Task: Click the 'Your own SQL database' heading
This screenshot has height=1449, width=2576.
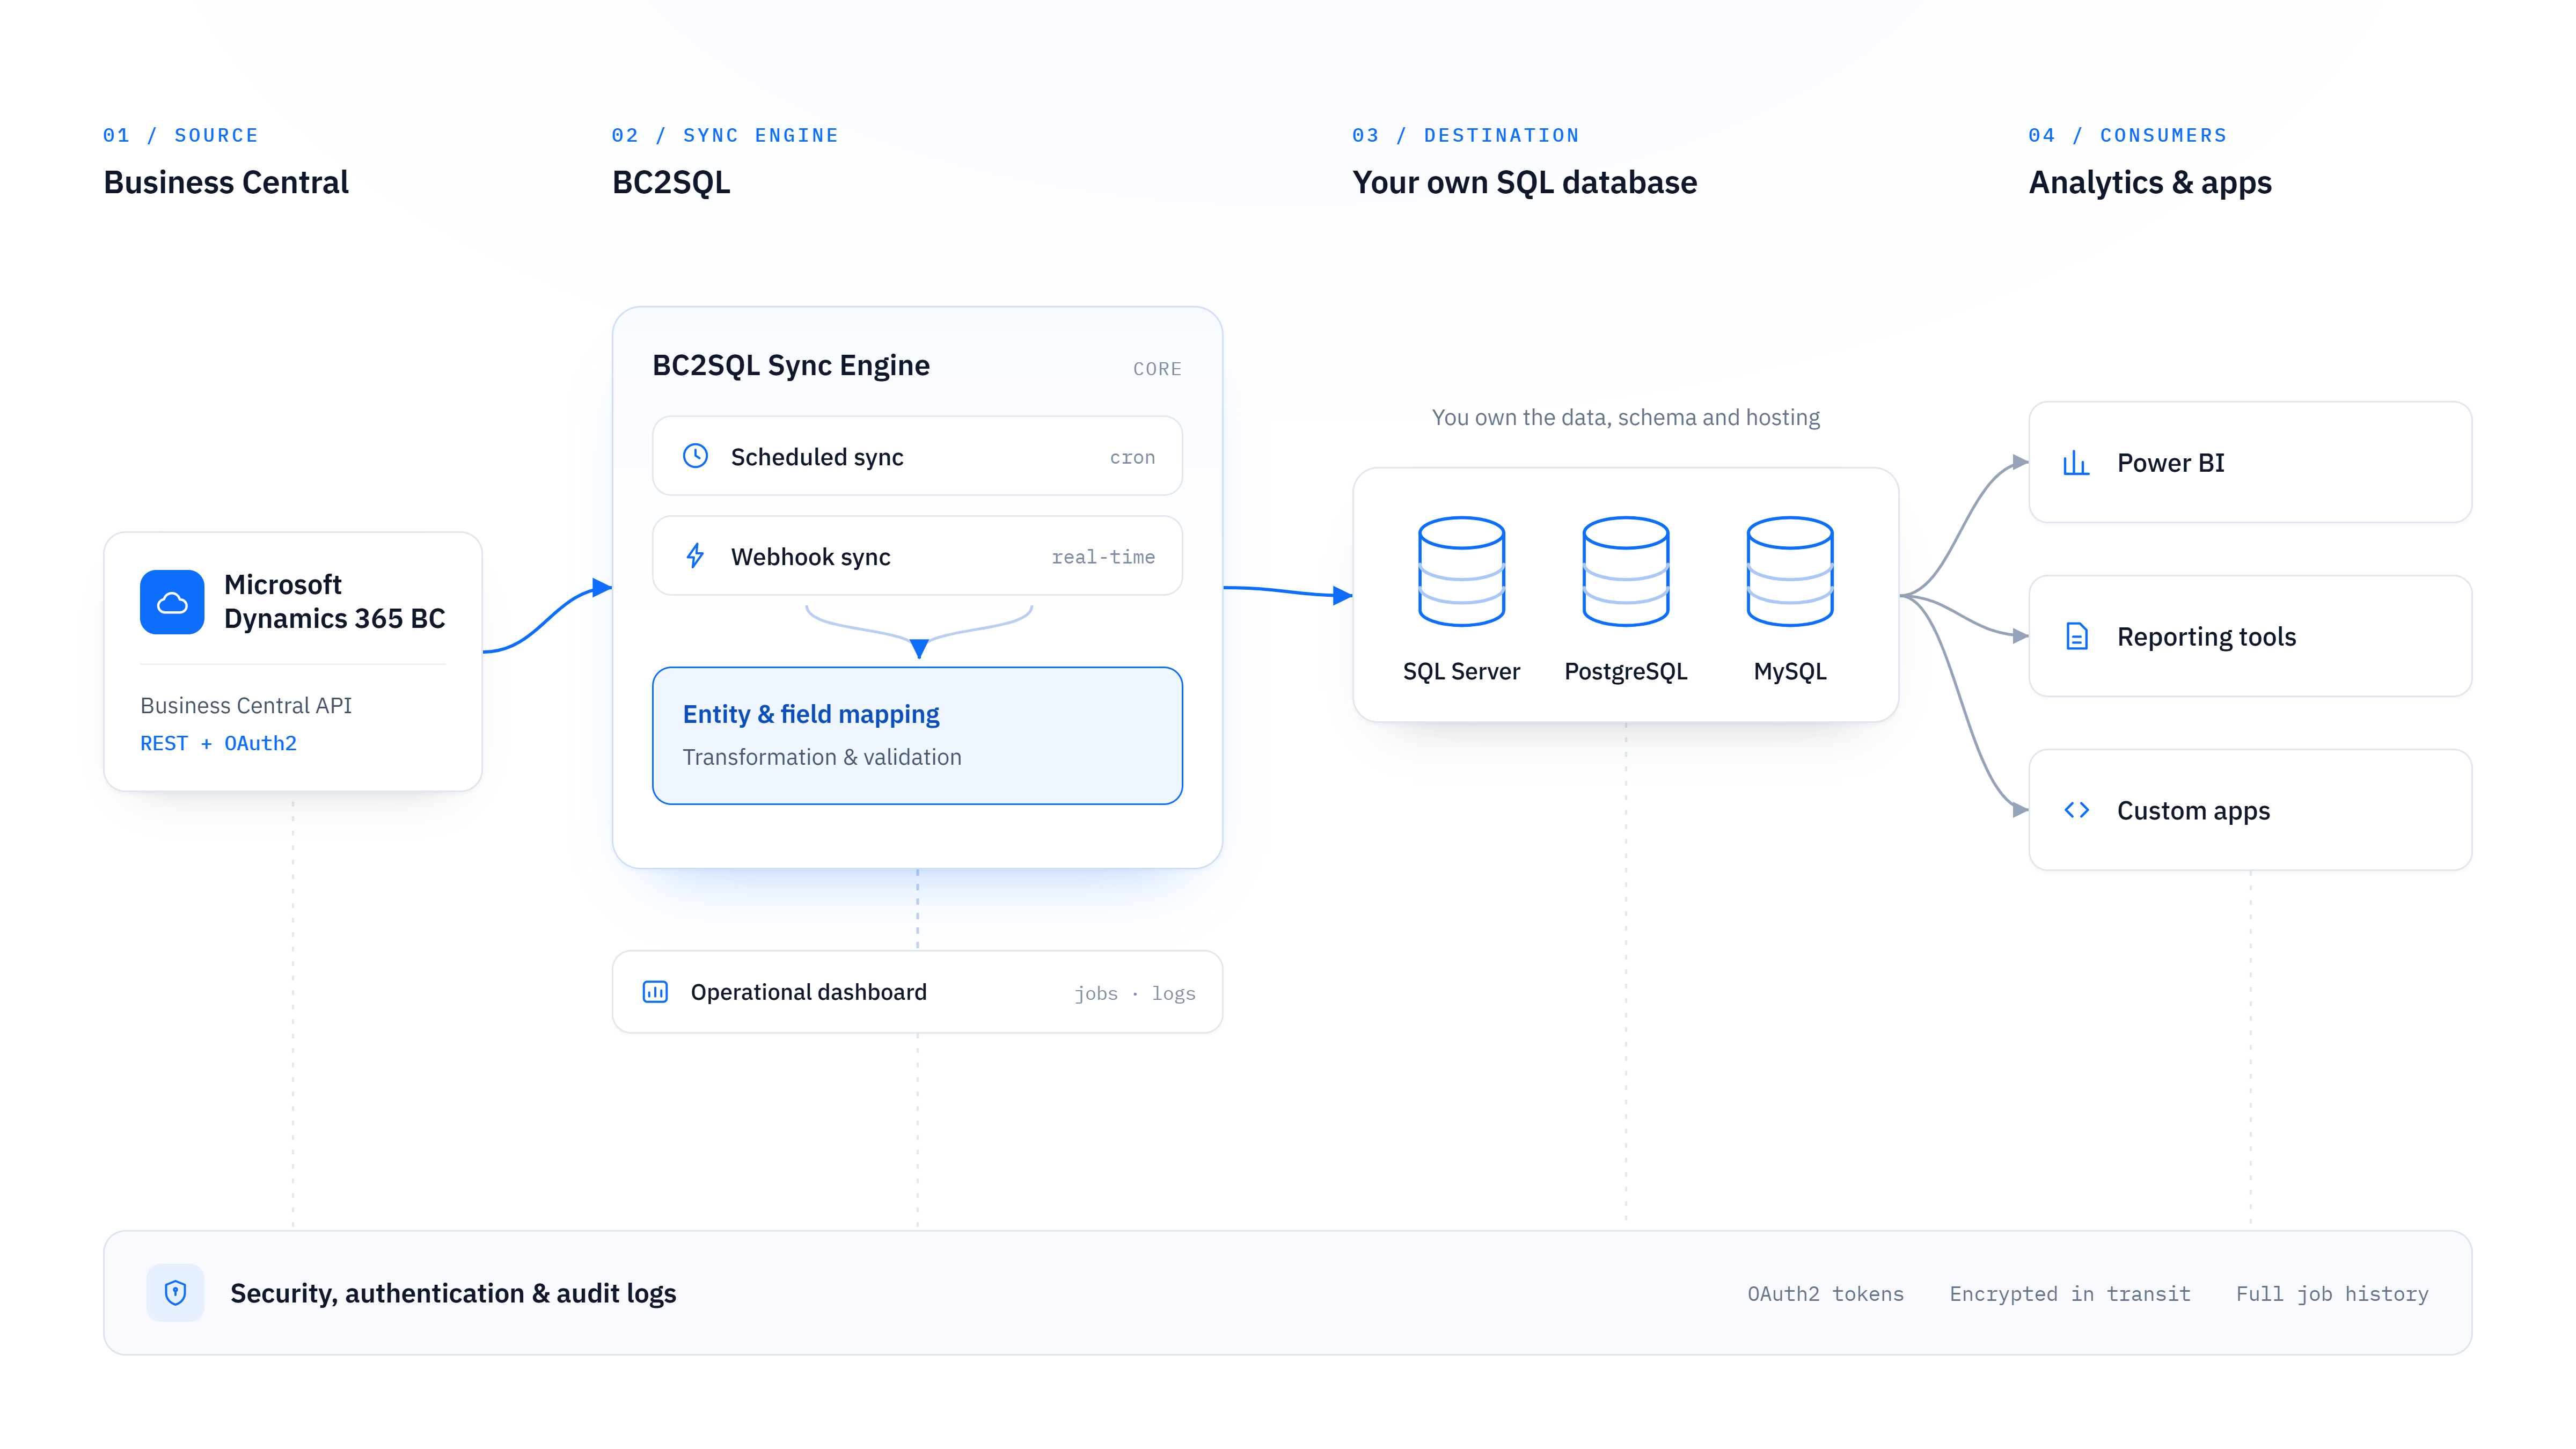Action: (1525, 183)
